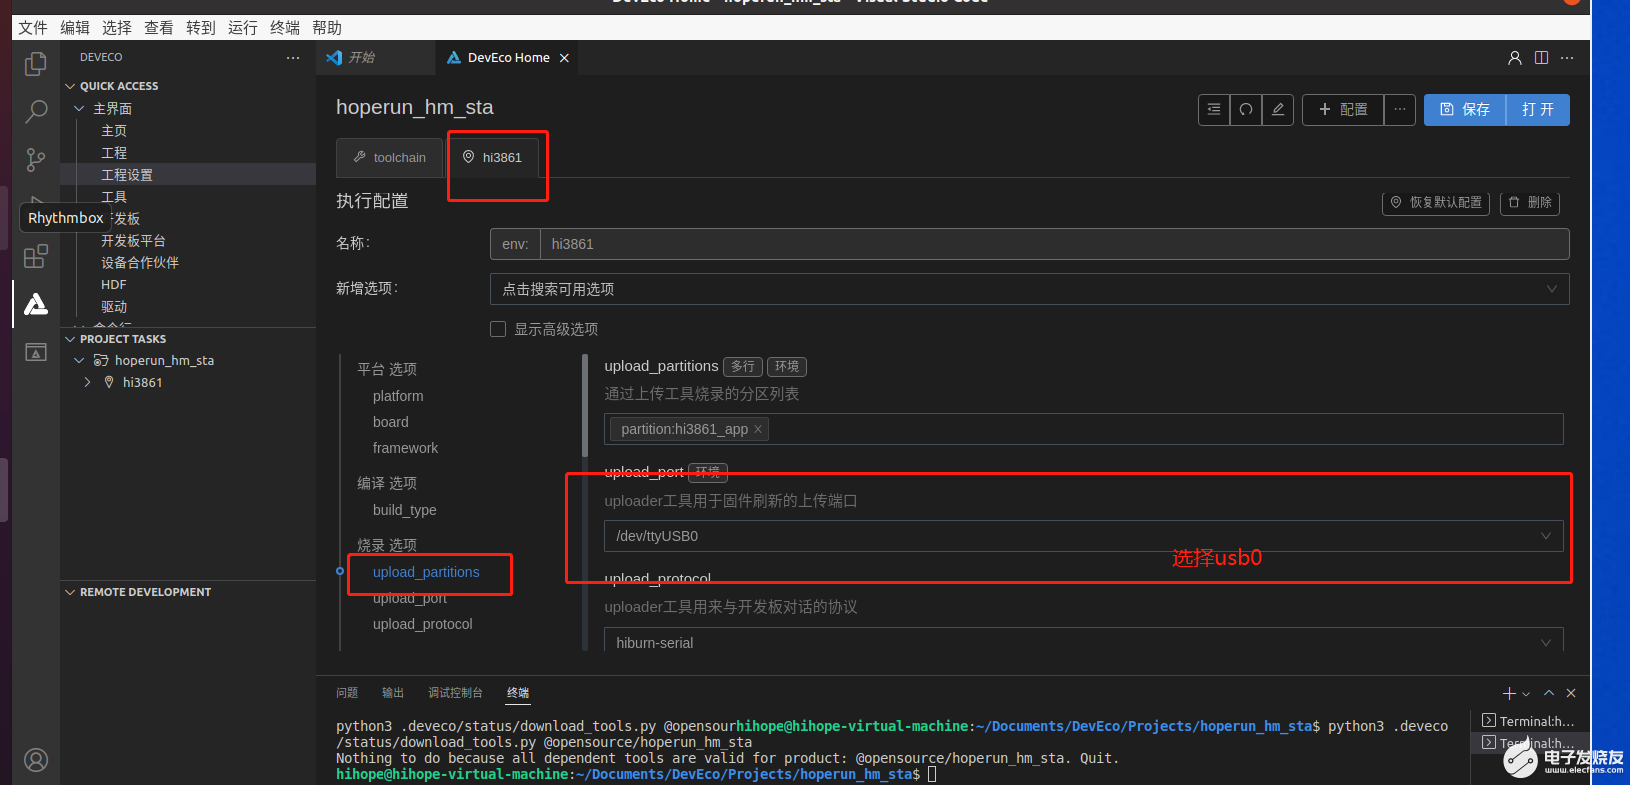1630x785 pixels.
Task: Split the editor with the layout icon
Action: pos(1542,58)
